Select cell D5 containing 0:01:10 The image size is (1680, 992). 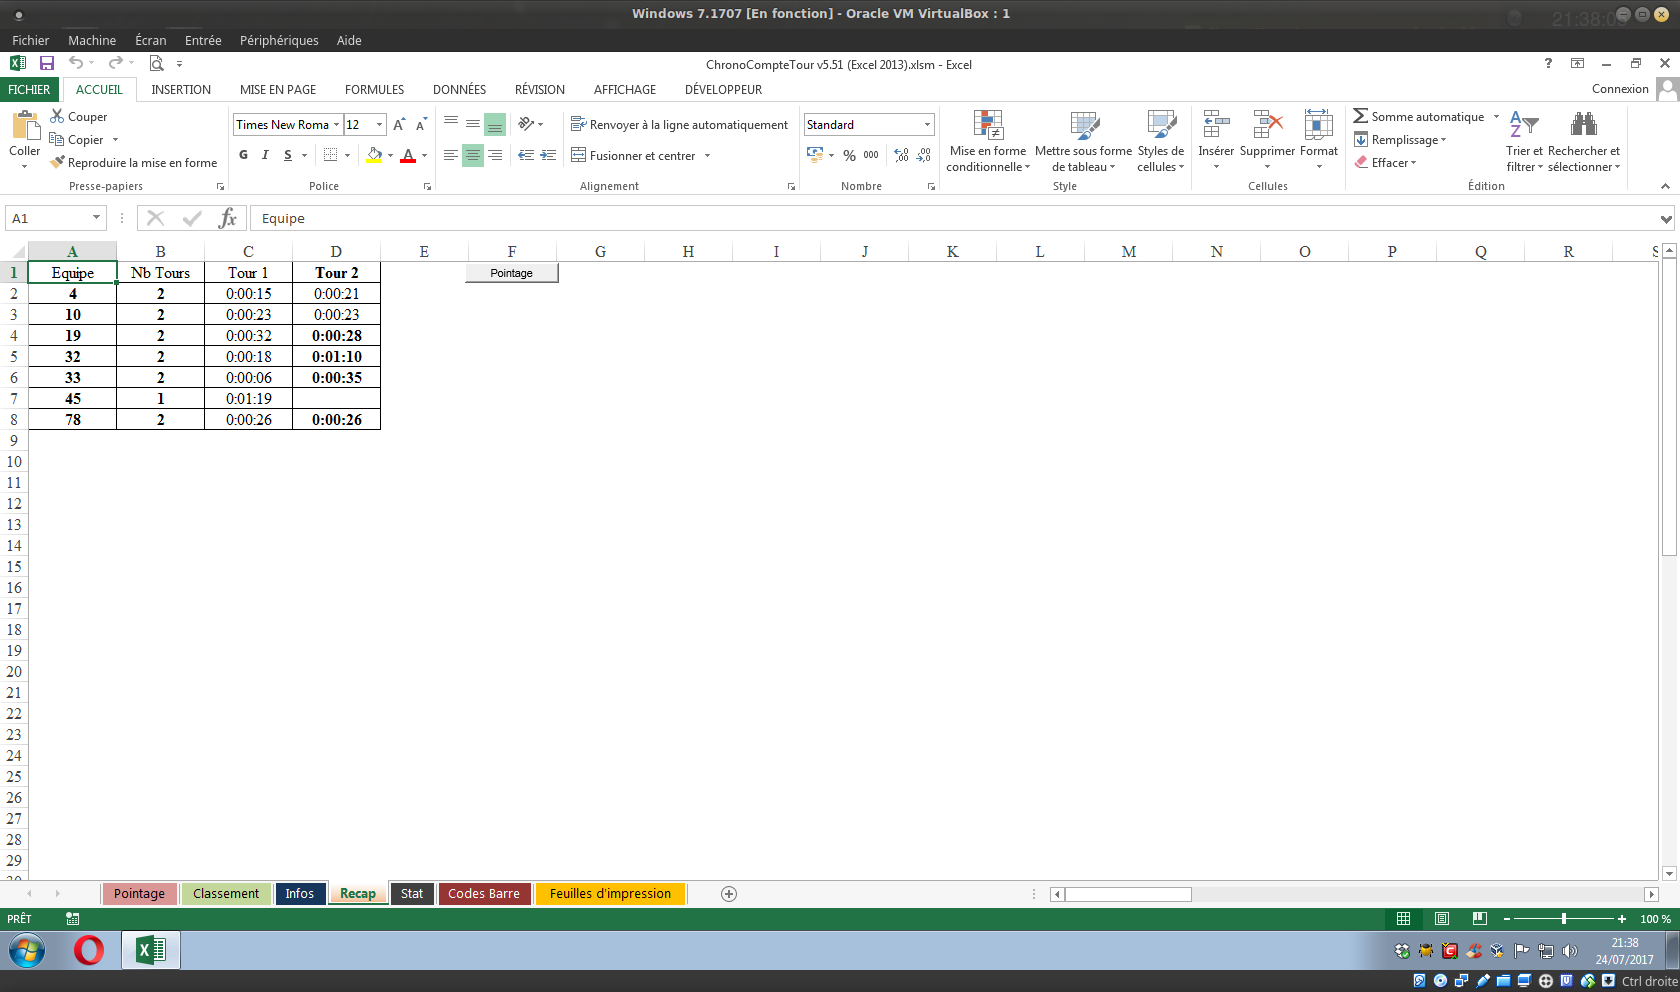[x=336, y=357]
